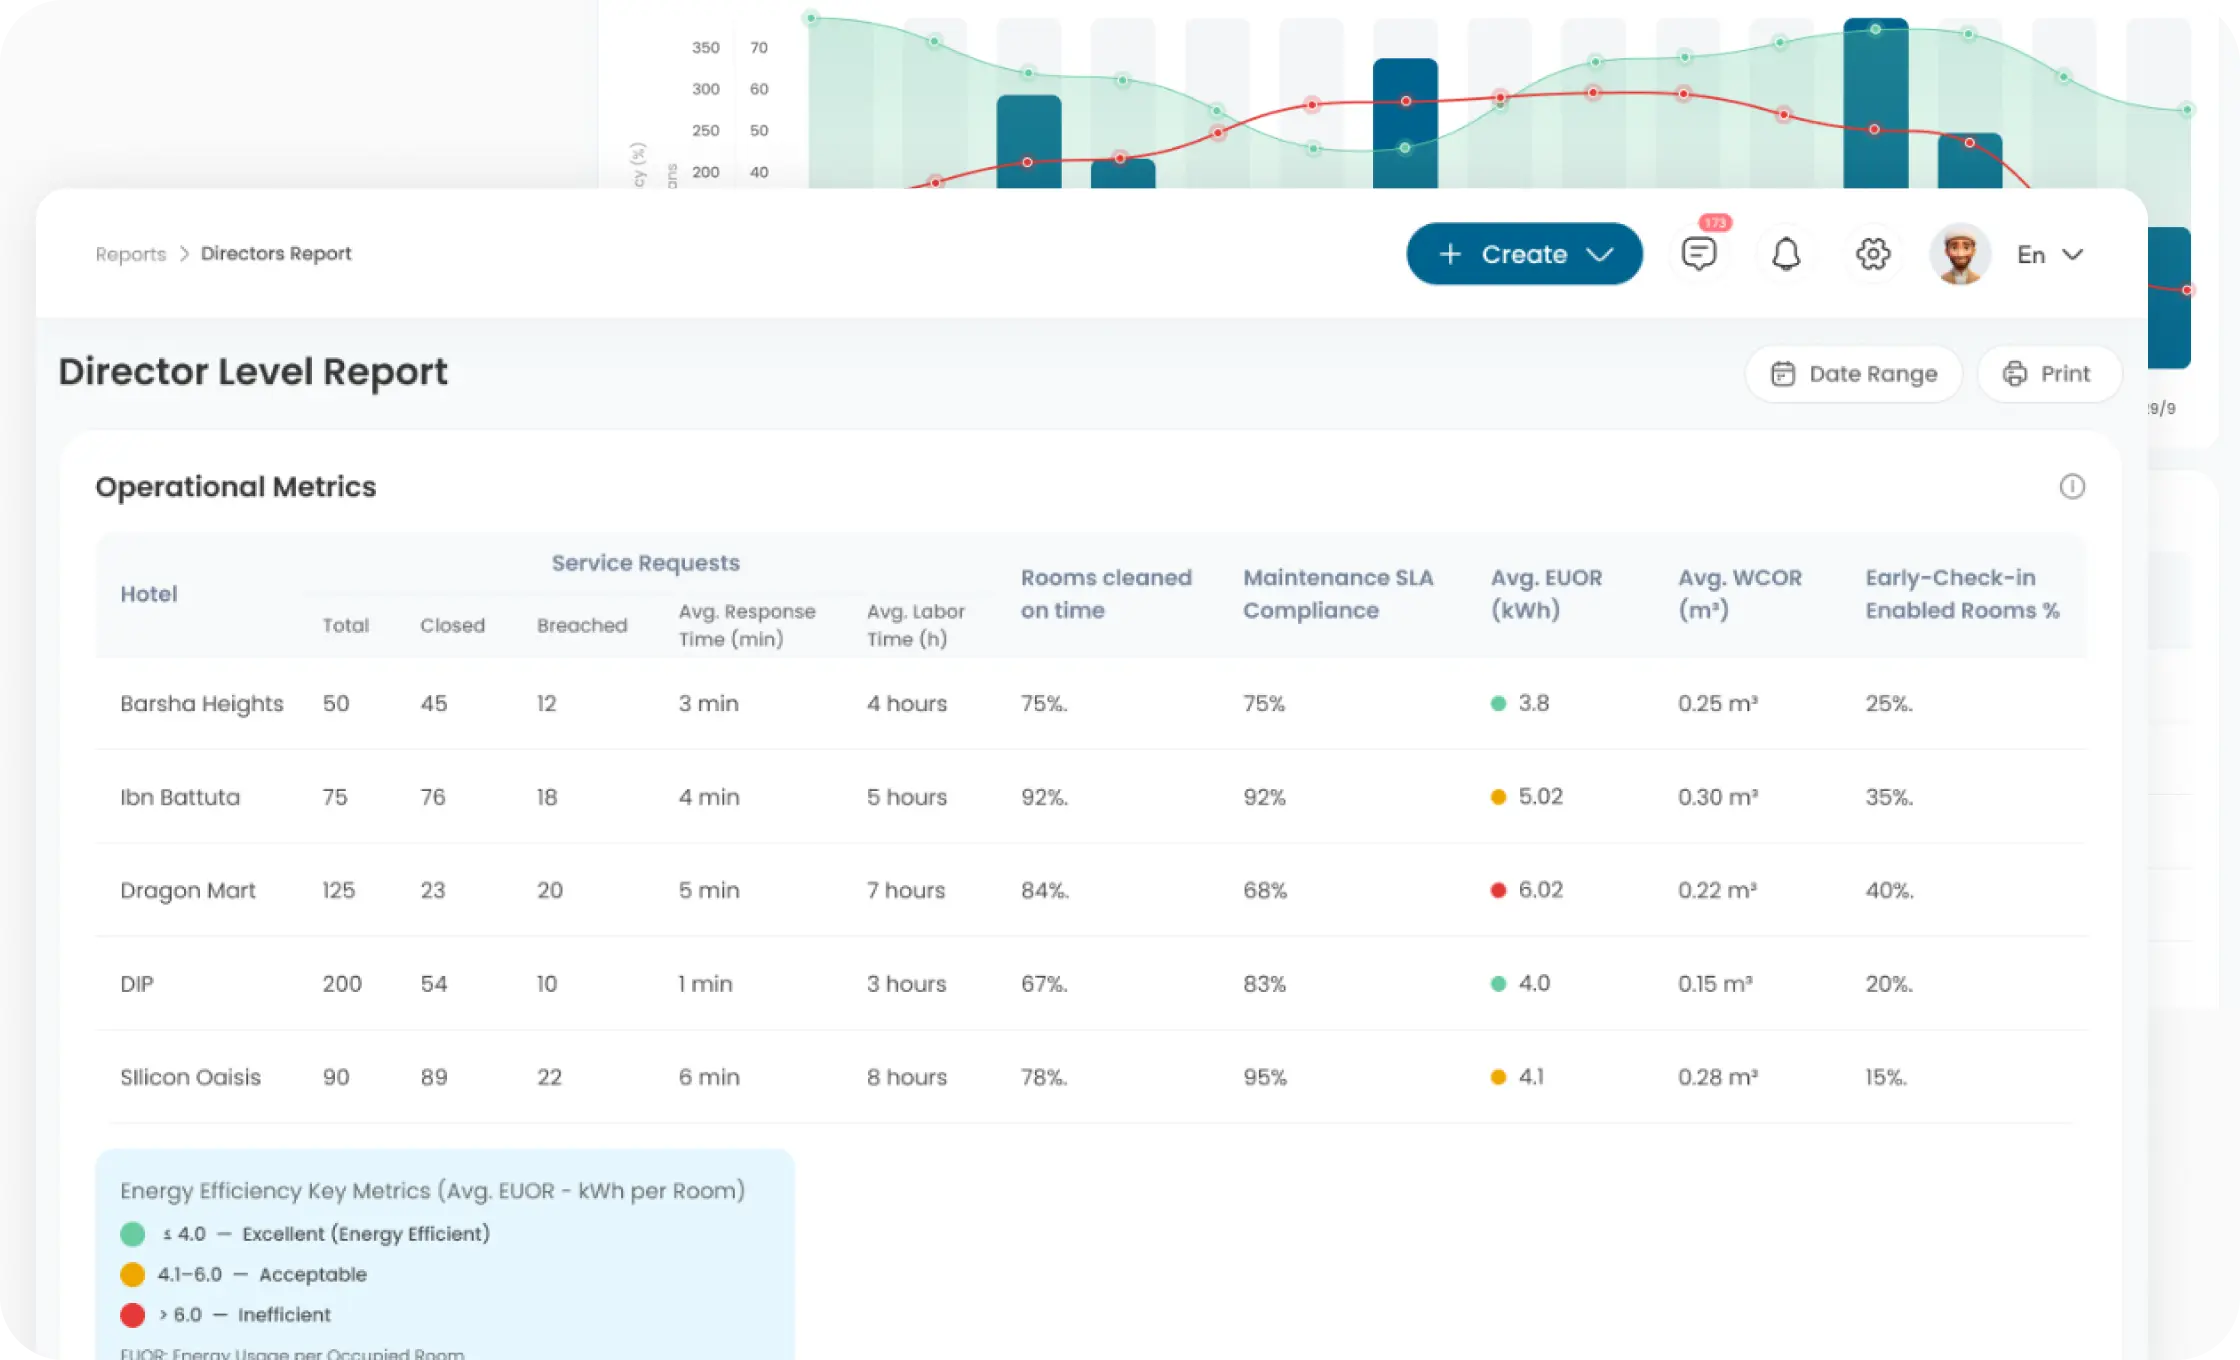Click the red 6.02 EUOR indicator
The width and height of the screenshot is (2240, 1360).
click(1498, 890)
